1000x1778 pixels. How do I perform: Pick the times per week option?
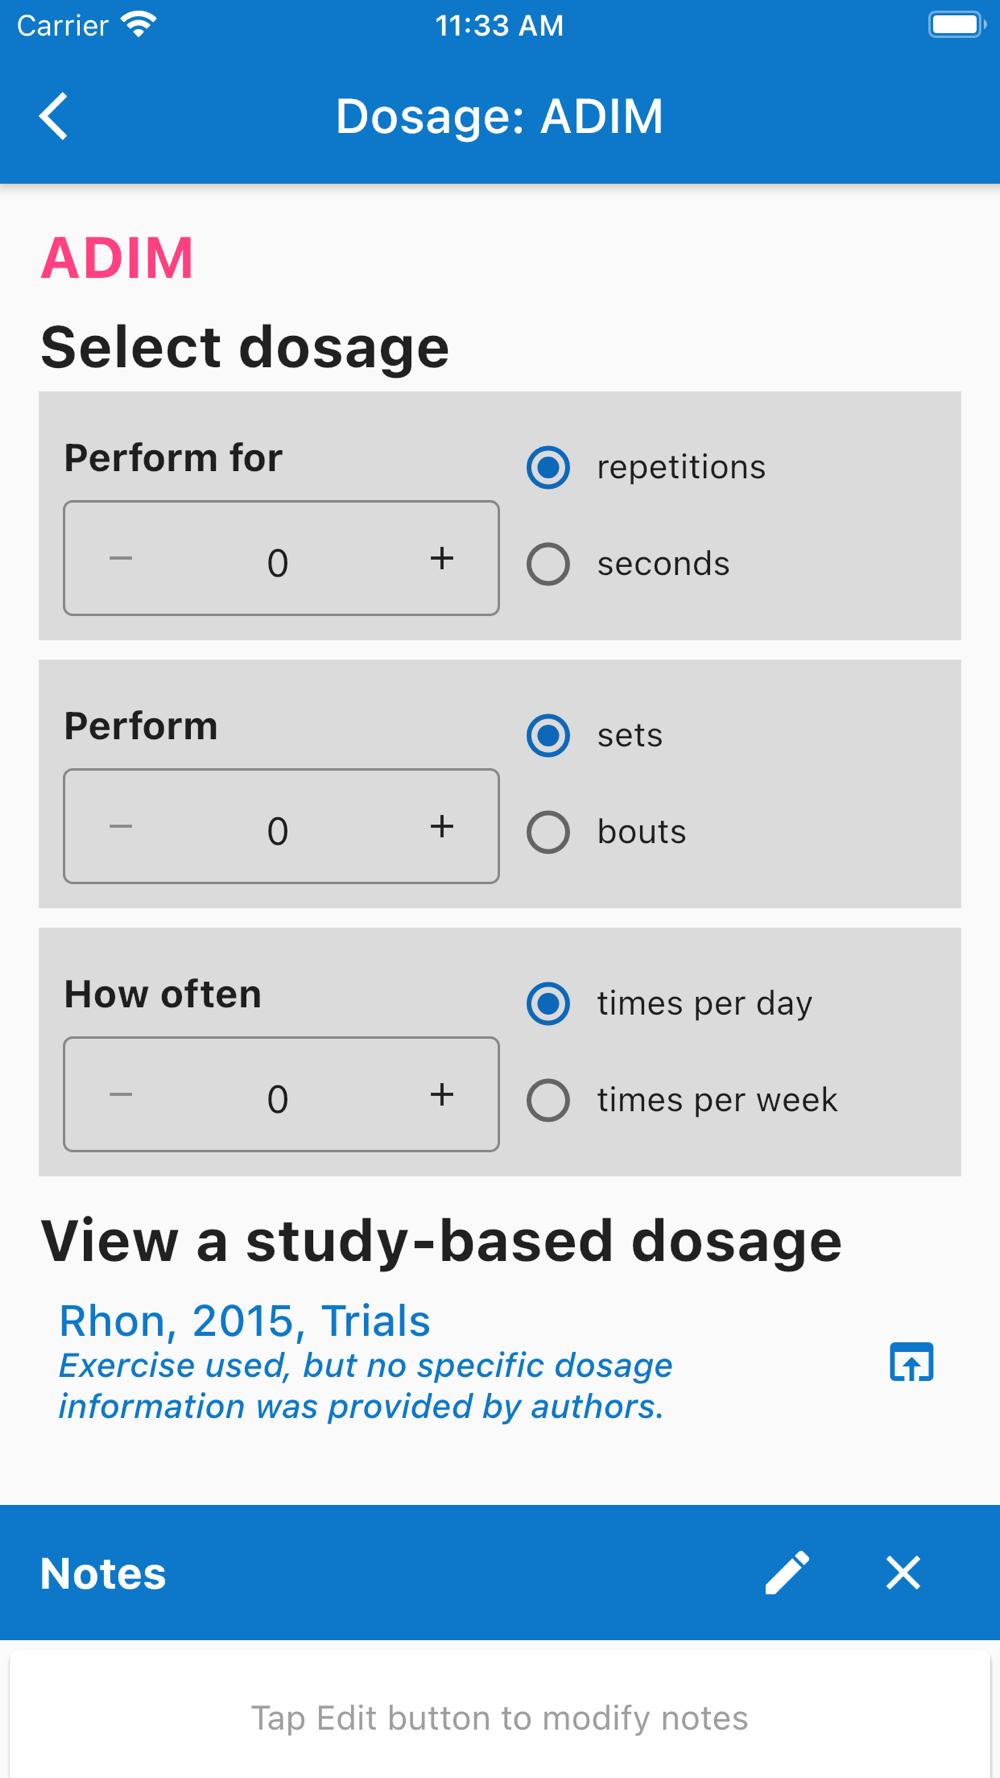coord(549,1100)
